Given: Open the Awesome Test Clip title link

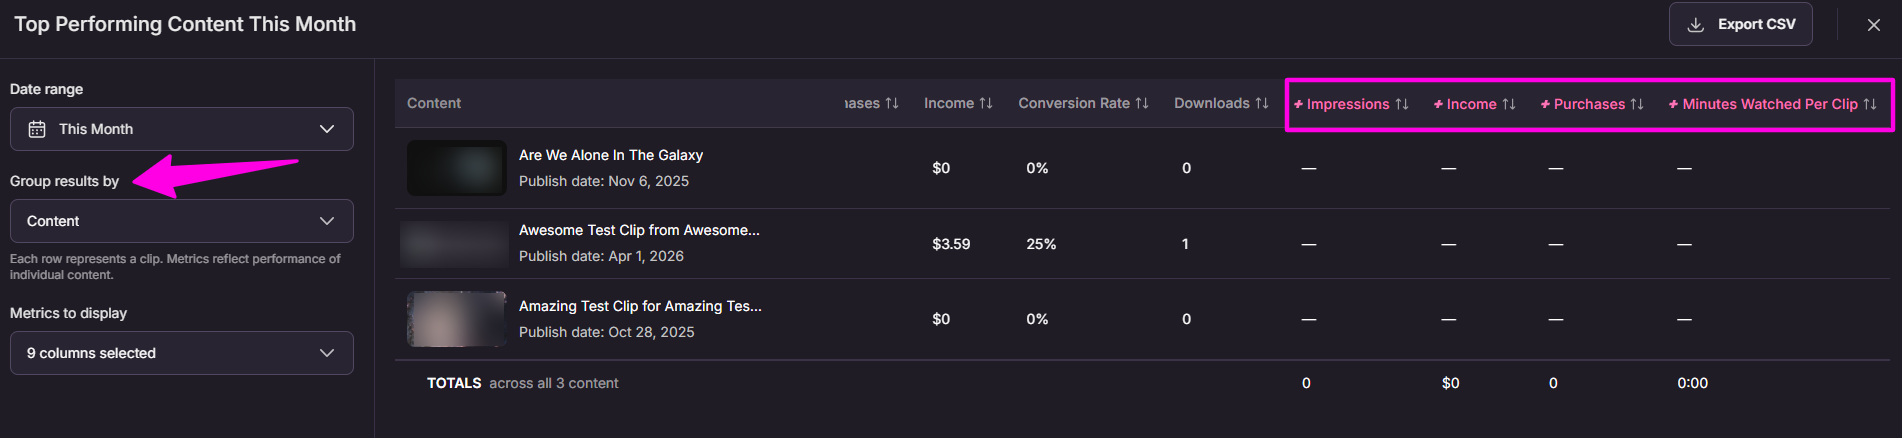Looking at the screenshot, I should pos(639,230).
